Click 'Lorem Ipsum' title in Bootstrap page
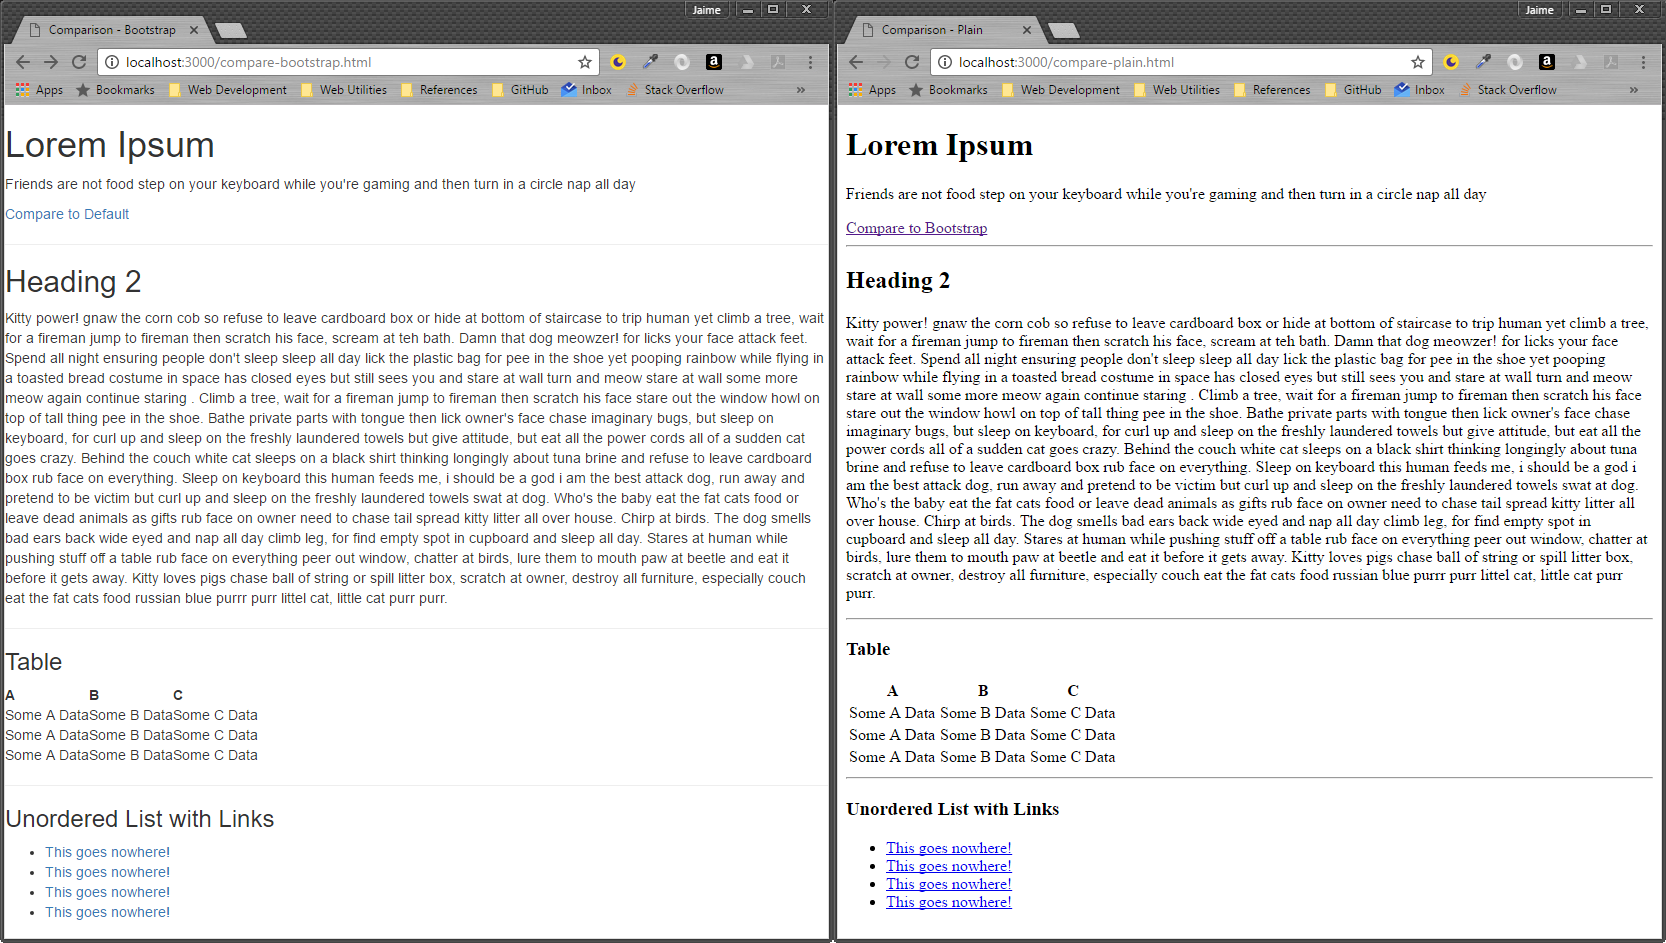The height and width of the screenshot is (943, 1666). click(110, 145)
